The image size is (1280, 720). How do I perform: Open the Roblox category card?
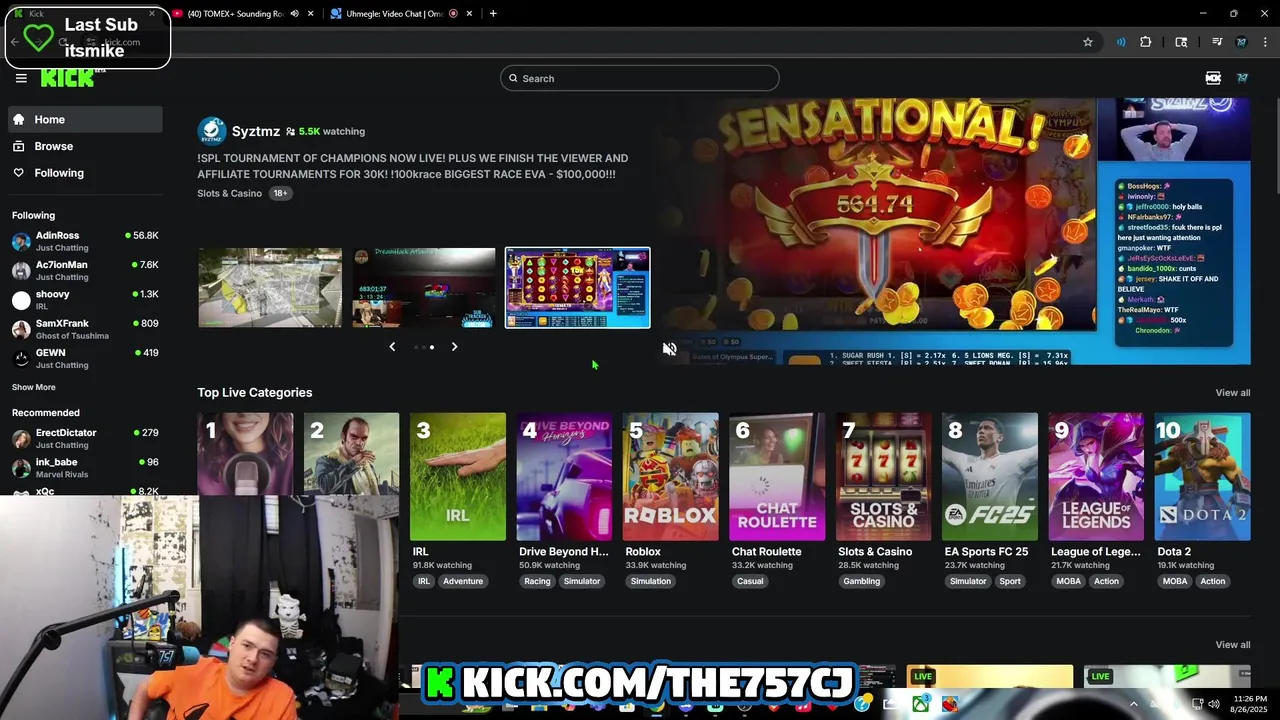click(x=671, y=477)
